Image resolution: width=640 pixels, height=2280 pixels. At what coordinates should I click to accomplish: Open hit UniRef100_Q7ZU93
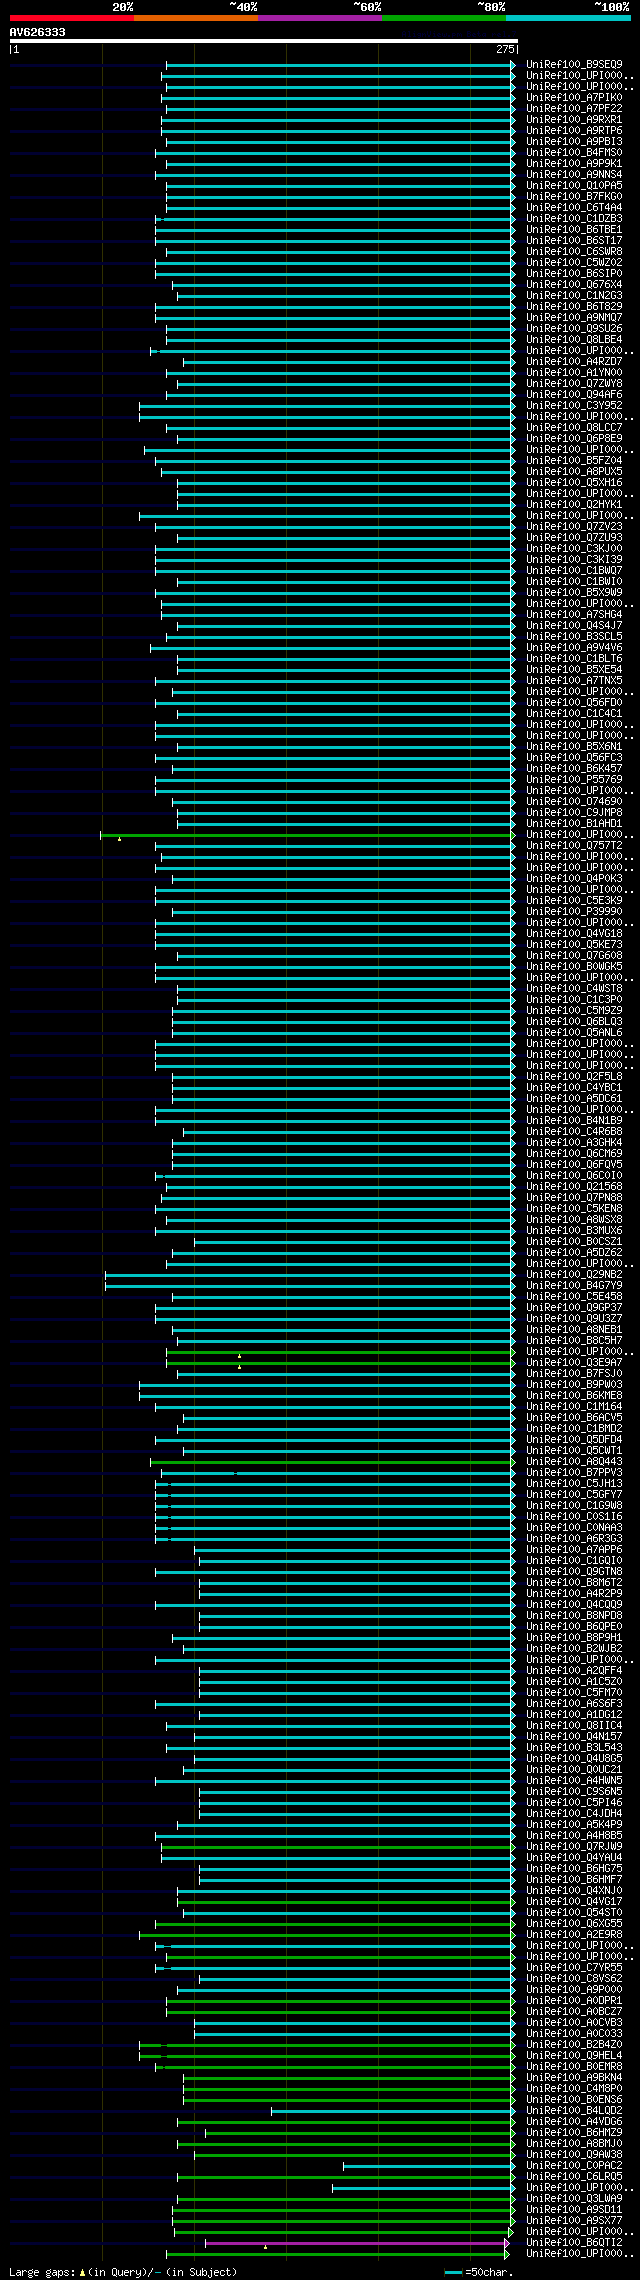[x=574, y=537]
